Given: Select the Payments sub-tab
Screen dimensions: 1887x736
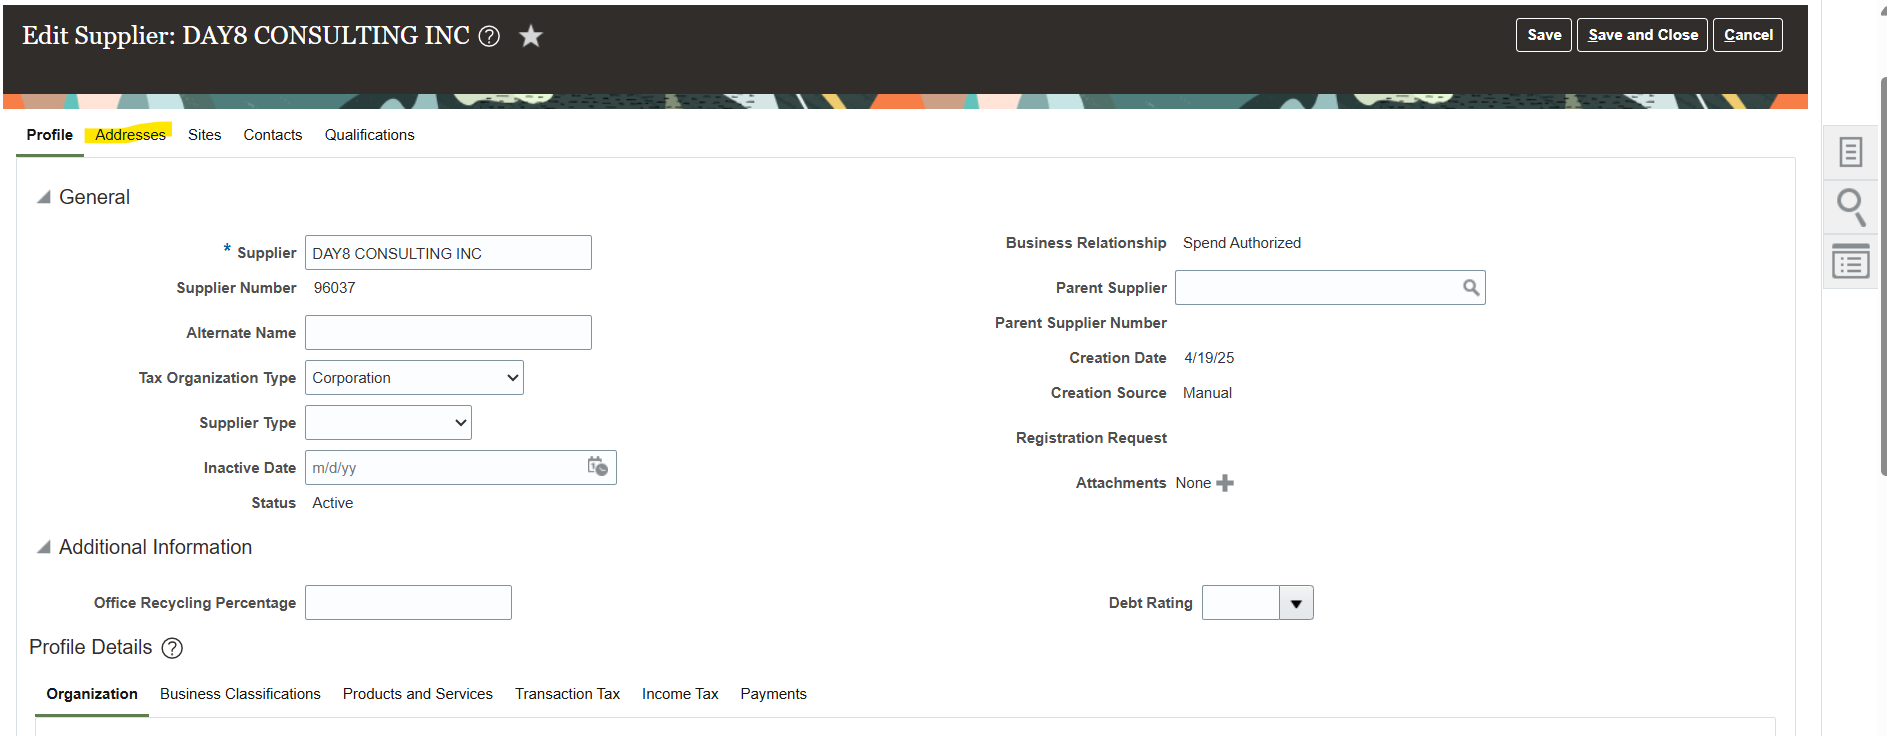Looking at the screenshot, I should (x=773, y=694).
